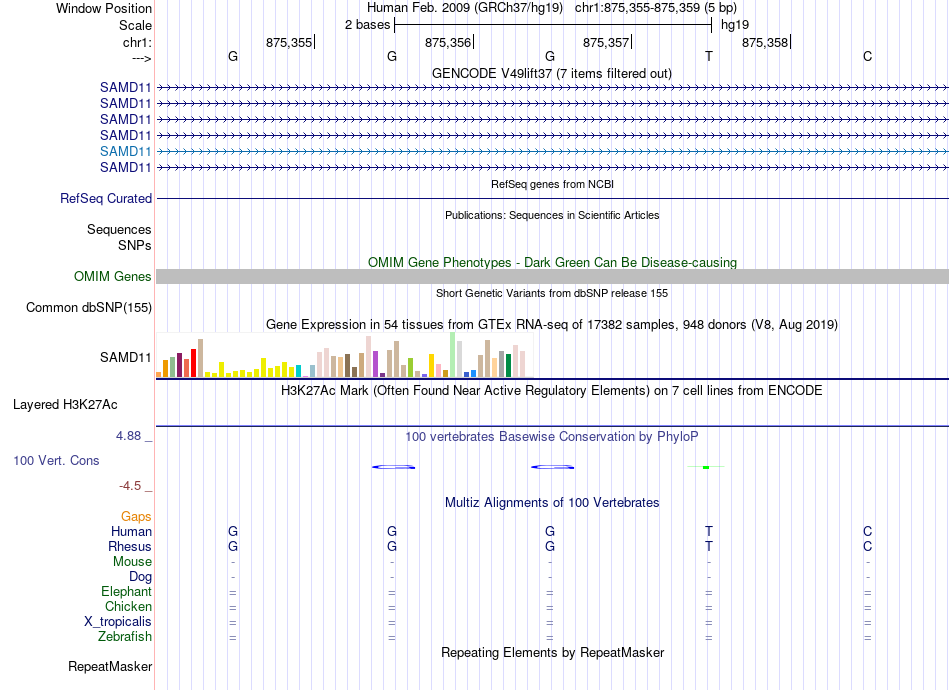Click T base in the Human alignment row
Viewport: 950px width, 690px height.
(x=709, y=531)
